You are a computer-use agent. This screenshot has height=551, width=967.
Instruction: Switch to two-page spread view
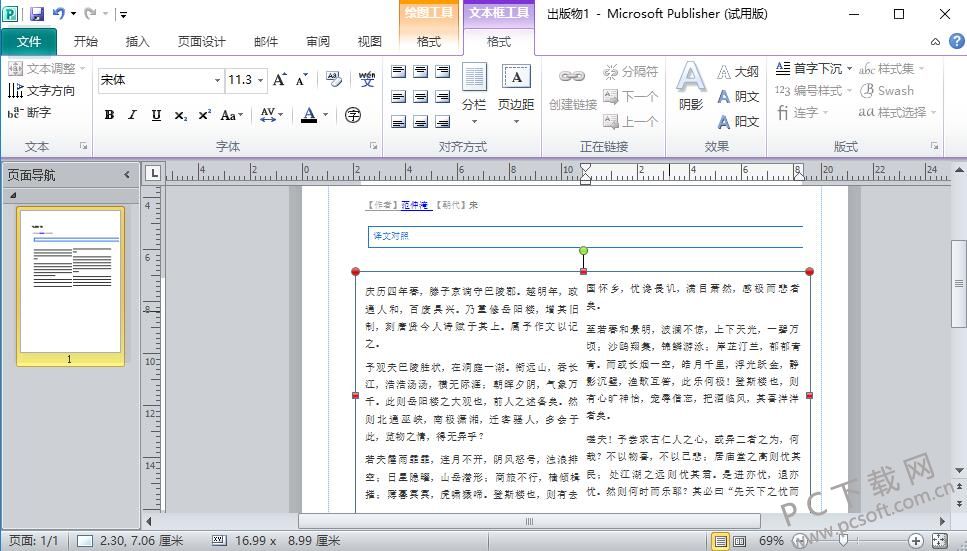click(x=739, y=541)
